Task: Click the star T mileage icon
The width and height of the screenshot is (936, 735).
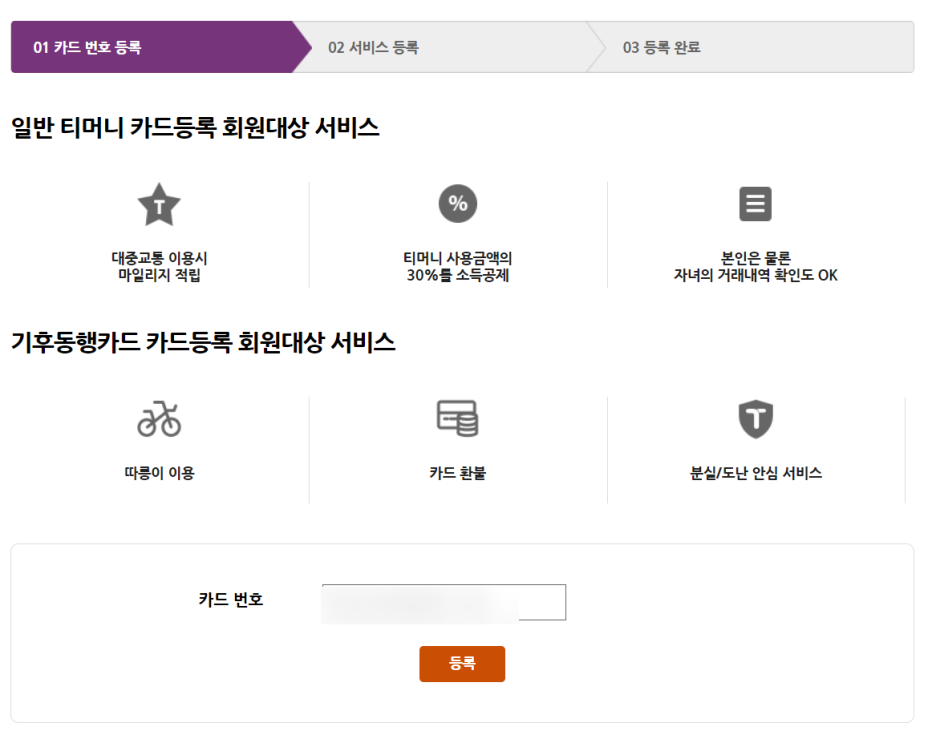Action: coord(159,204)
